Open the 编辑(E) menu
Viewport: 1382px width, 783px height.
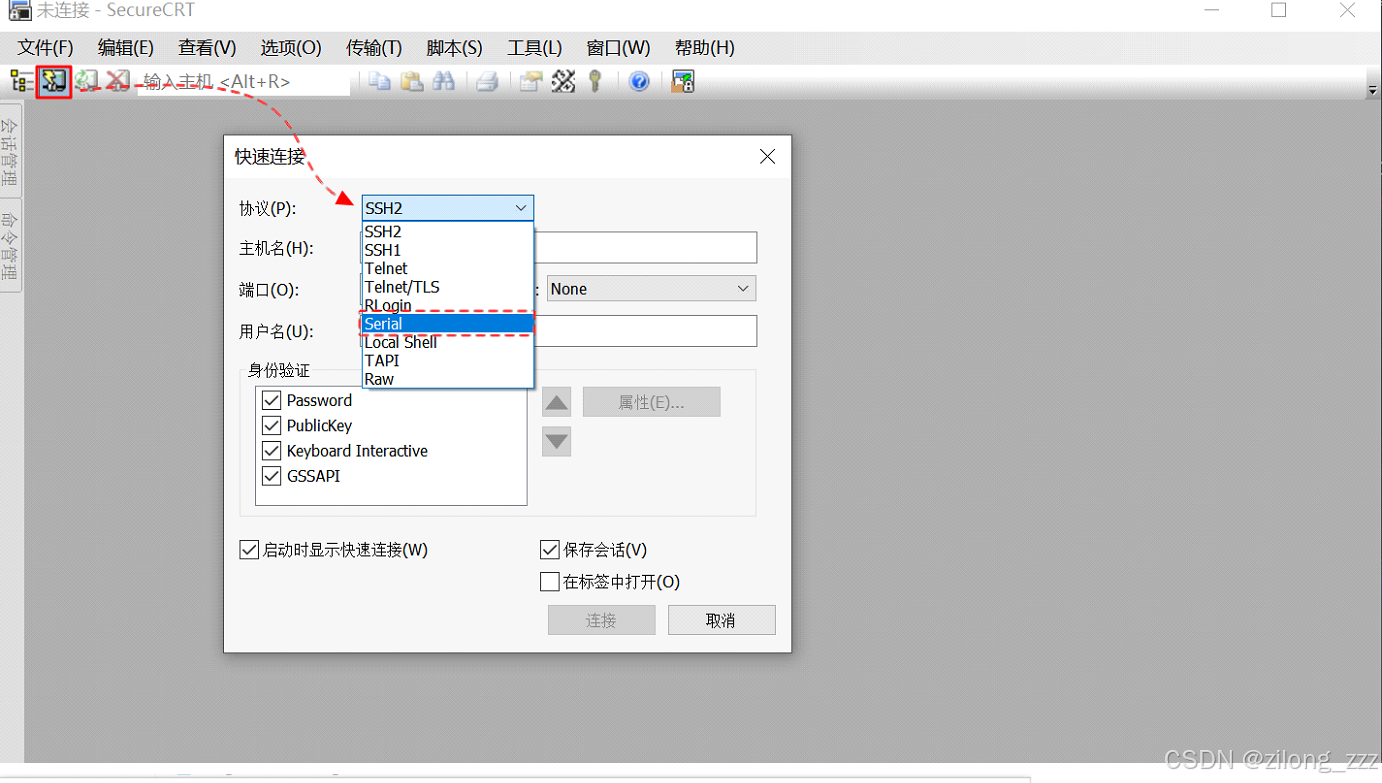tap(125, 48)
